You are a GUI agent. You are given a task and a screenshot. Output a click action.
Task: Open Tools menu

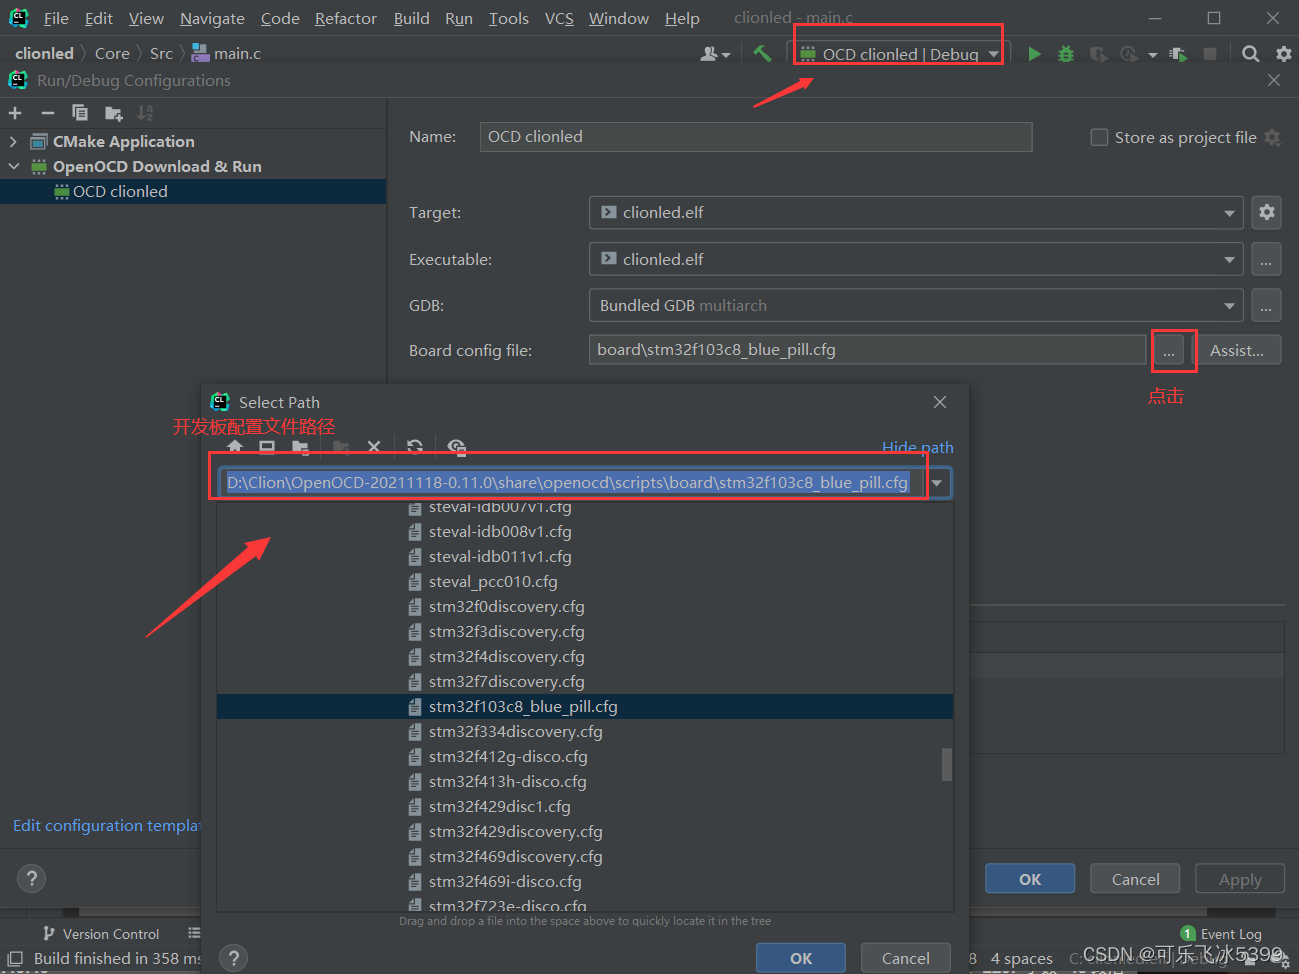coord(508,18)
